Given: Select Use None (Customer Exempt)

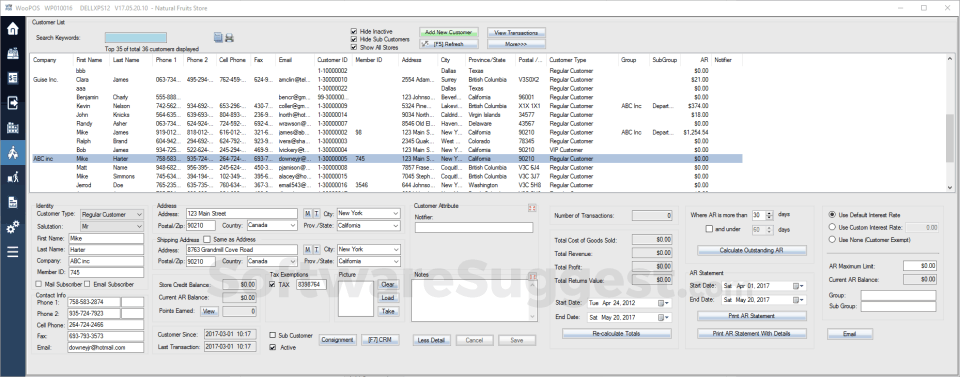Looking at the screenshot, I should (832, 240).
